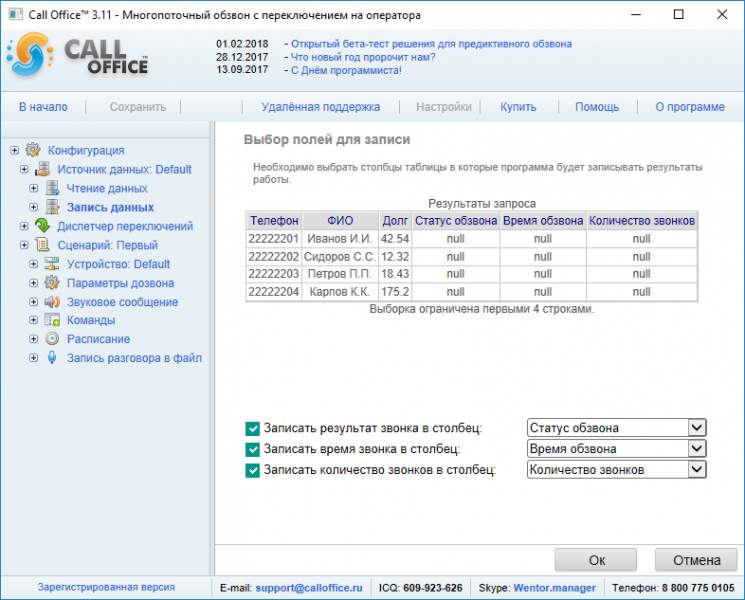Click the Запись разговора microphone icon
The height and width of the screenshot is (600, 745).
[52, 358]
